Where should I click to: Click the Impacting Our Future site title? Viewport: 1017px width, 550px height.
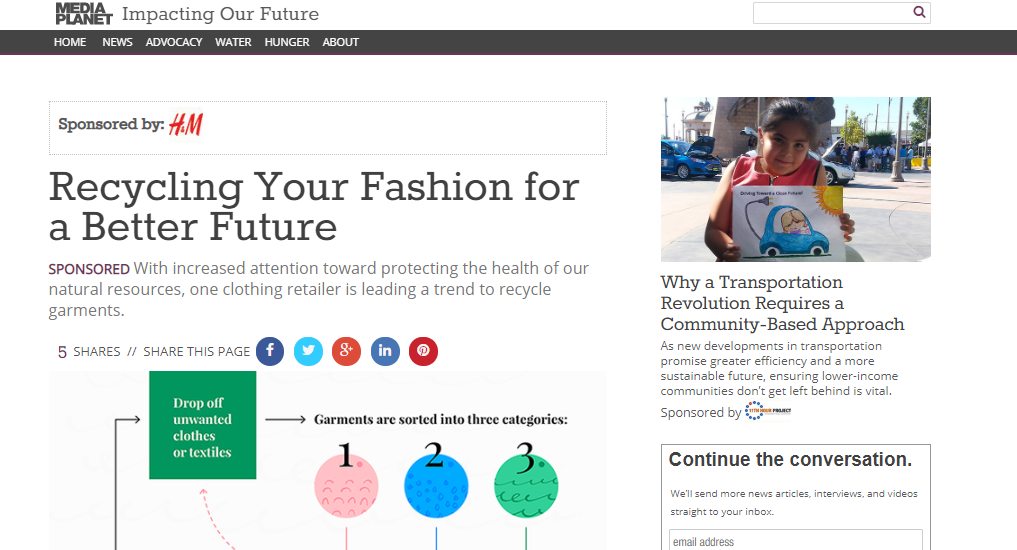(220, 14)
